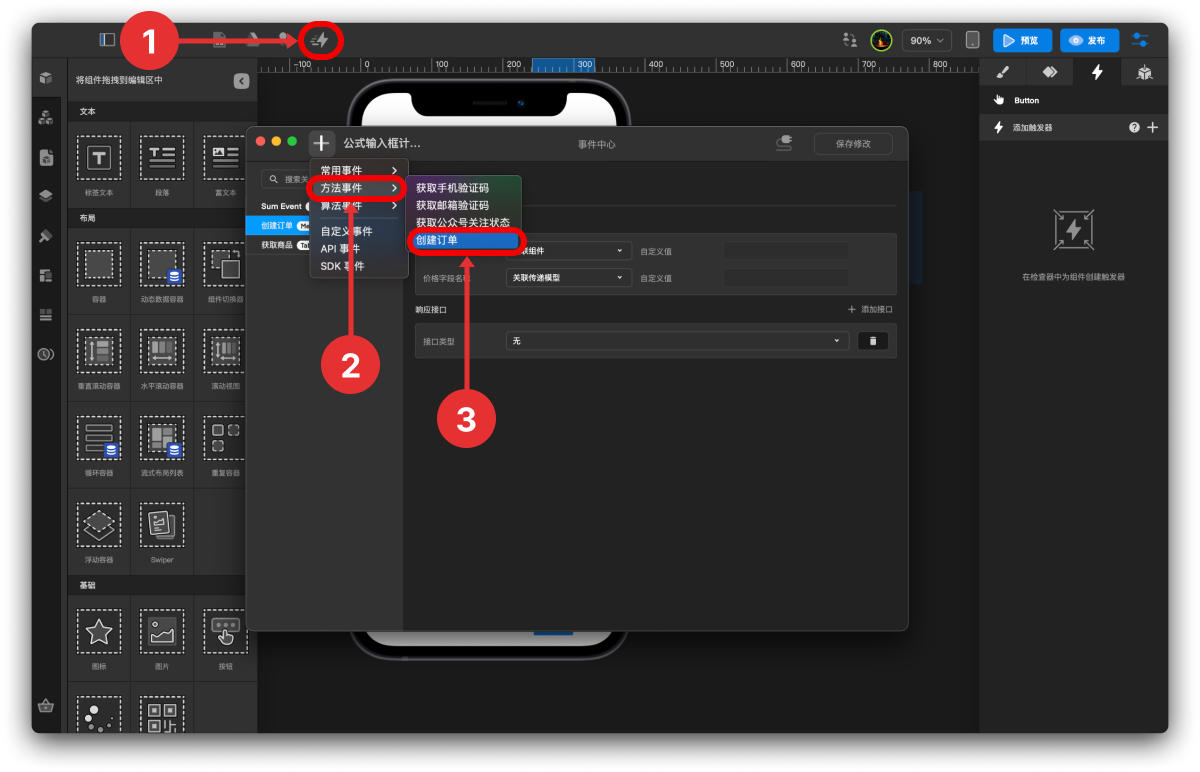The height and width of the screenshot is (772, 1200).
Task: Click the second 自定义值 input field
Action: coord(785,278)
